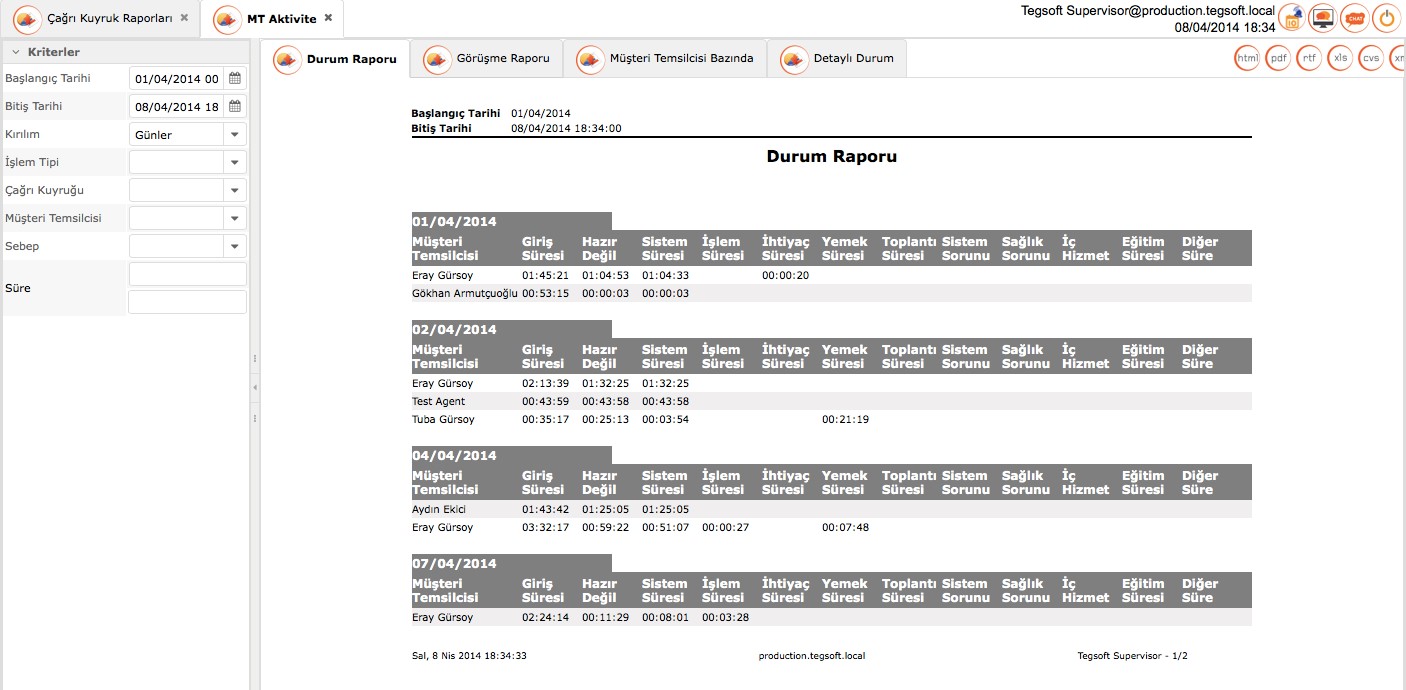Open the Bitiş Tarihi calendar picker
Viewport: 1406px width, 690px height.
click(235, 106)
